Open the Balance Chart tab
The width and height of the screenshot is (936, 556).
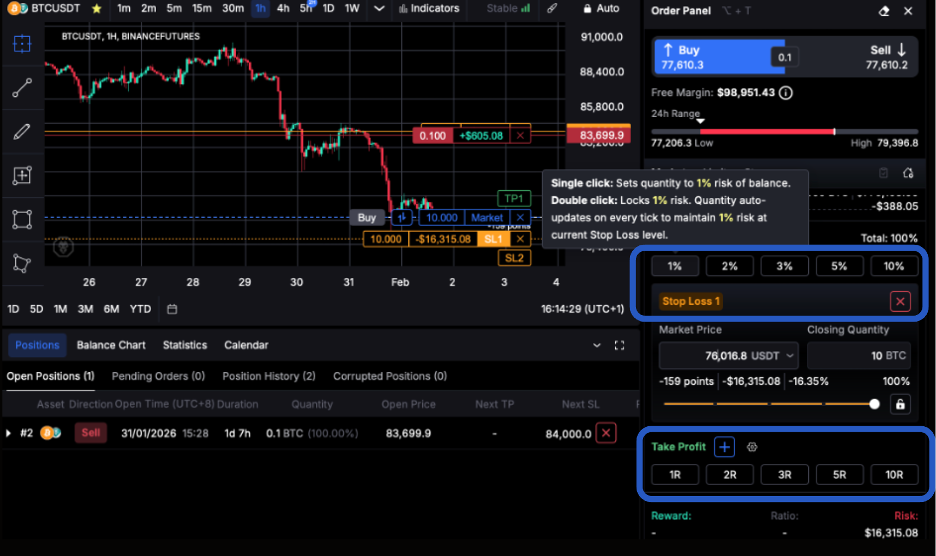coord(111,345)
